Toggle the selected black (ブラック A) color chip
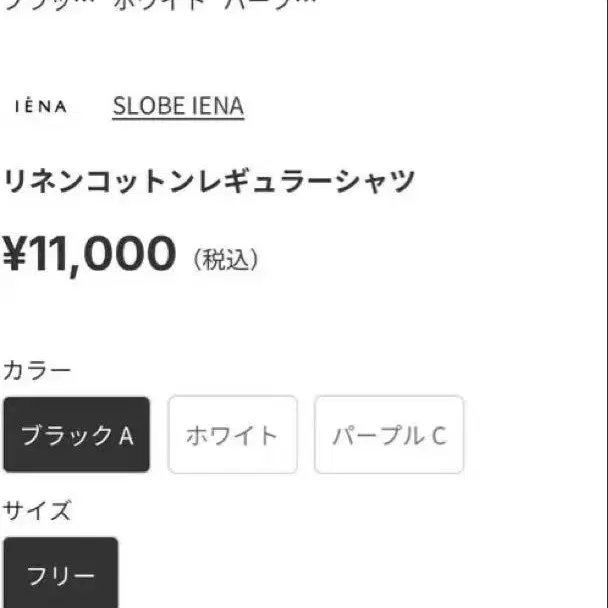This screenshot has width=608, height=608. point(77,435)
